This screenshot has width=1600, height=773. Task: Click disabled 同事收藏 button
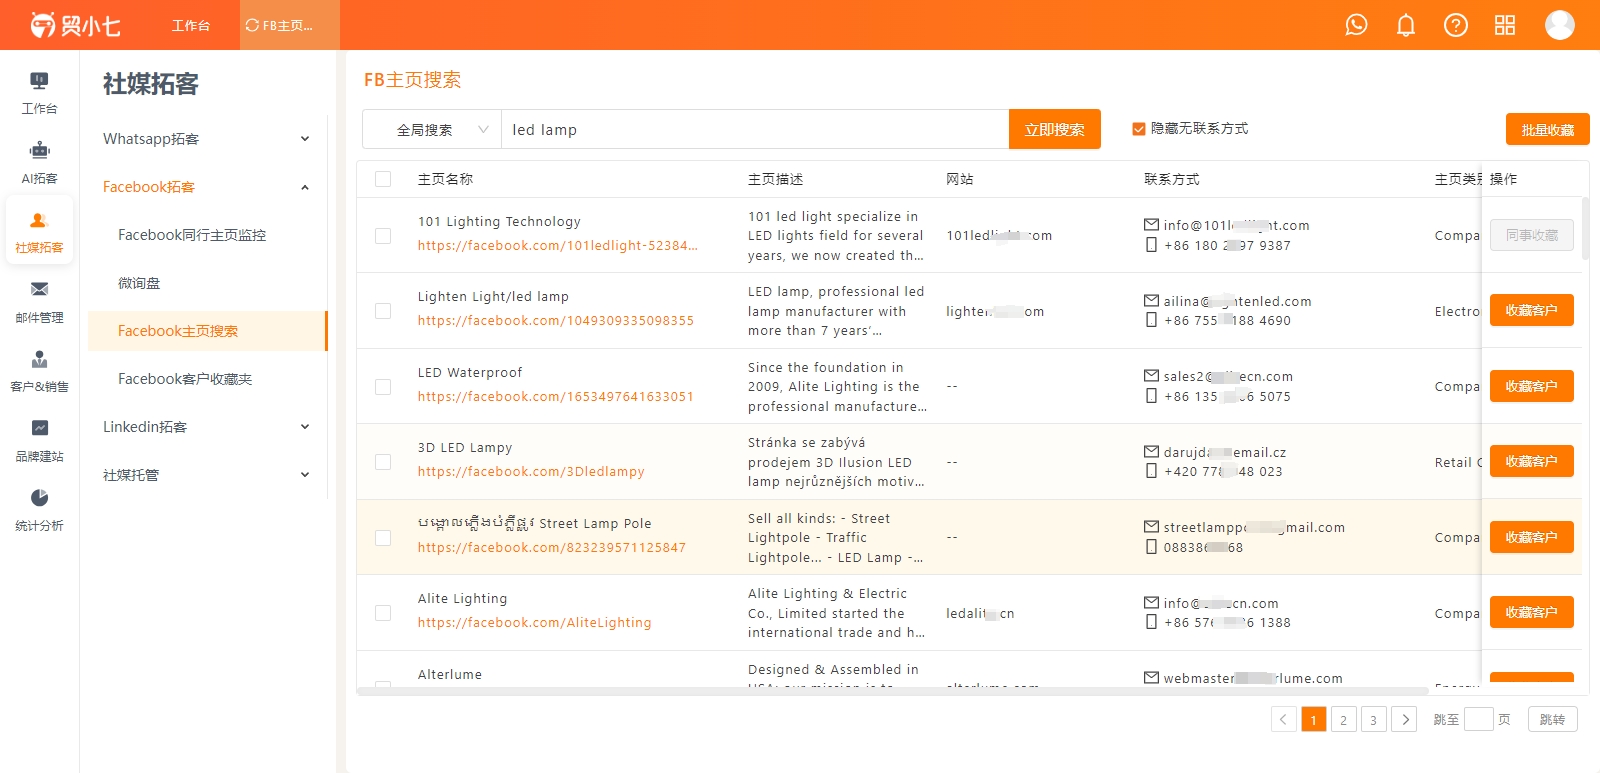coord(1532,235)
